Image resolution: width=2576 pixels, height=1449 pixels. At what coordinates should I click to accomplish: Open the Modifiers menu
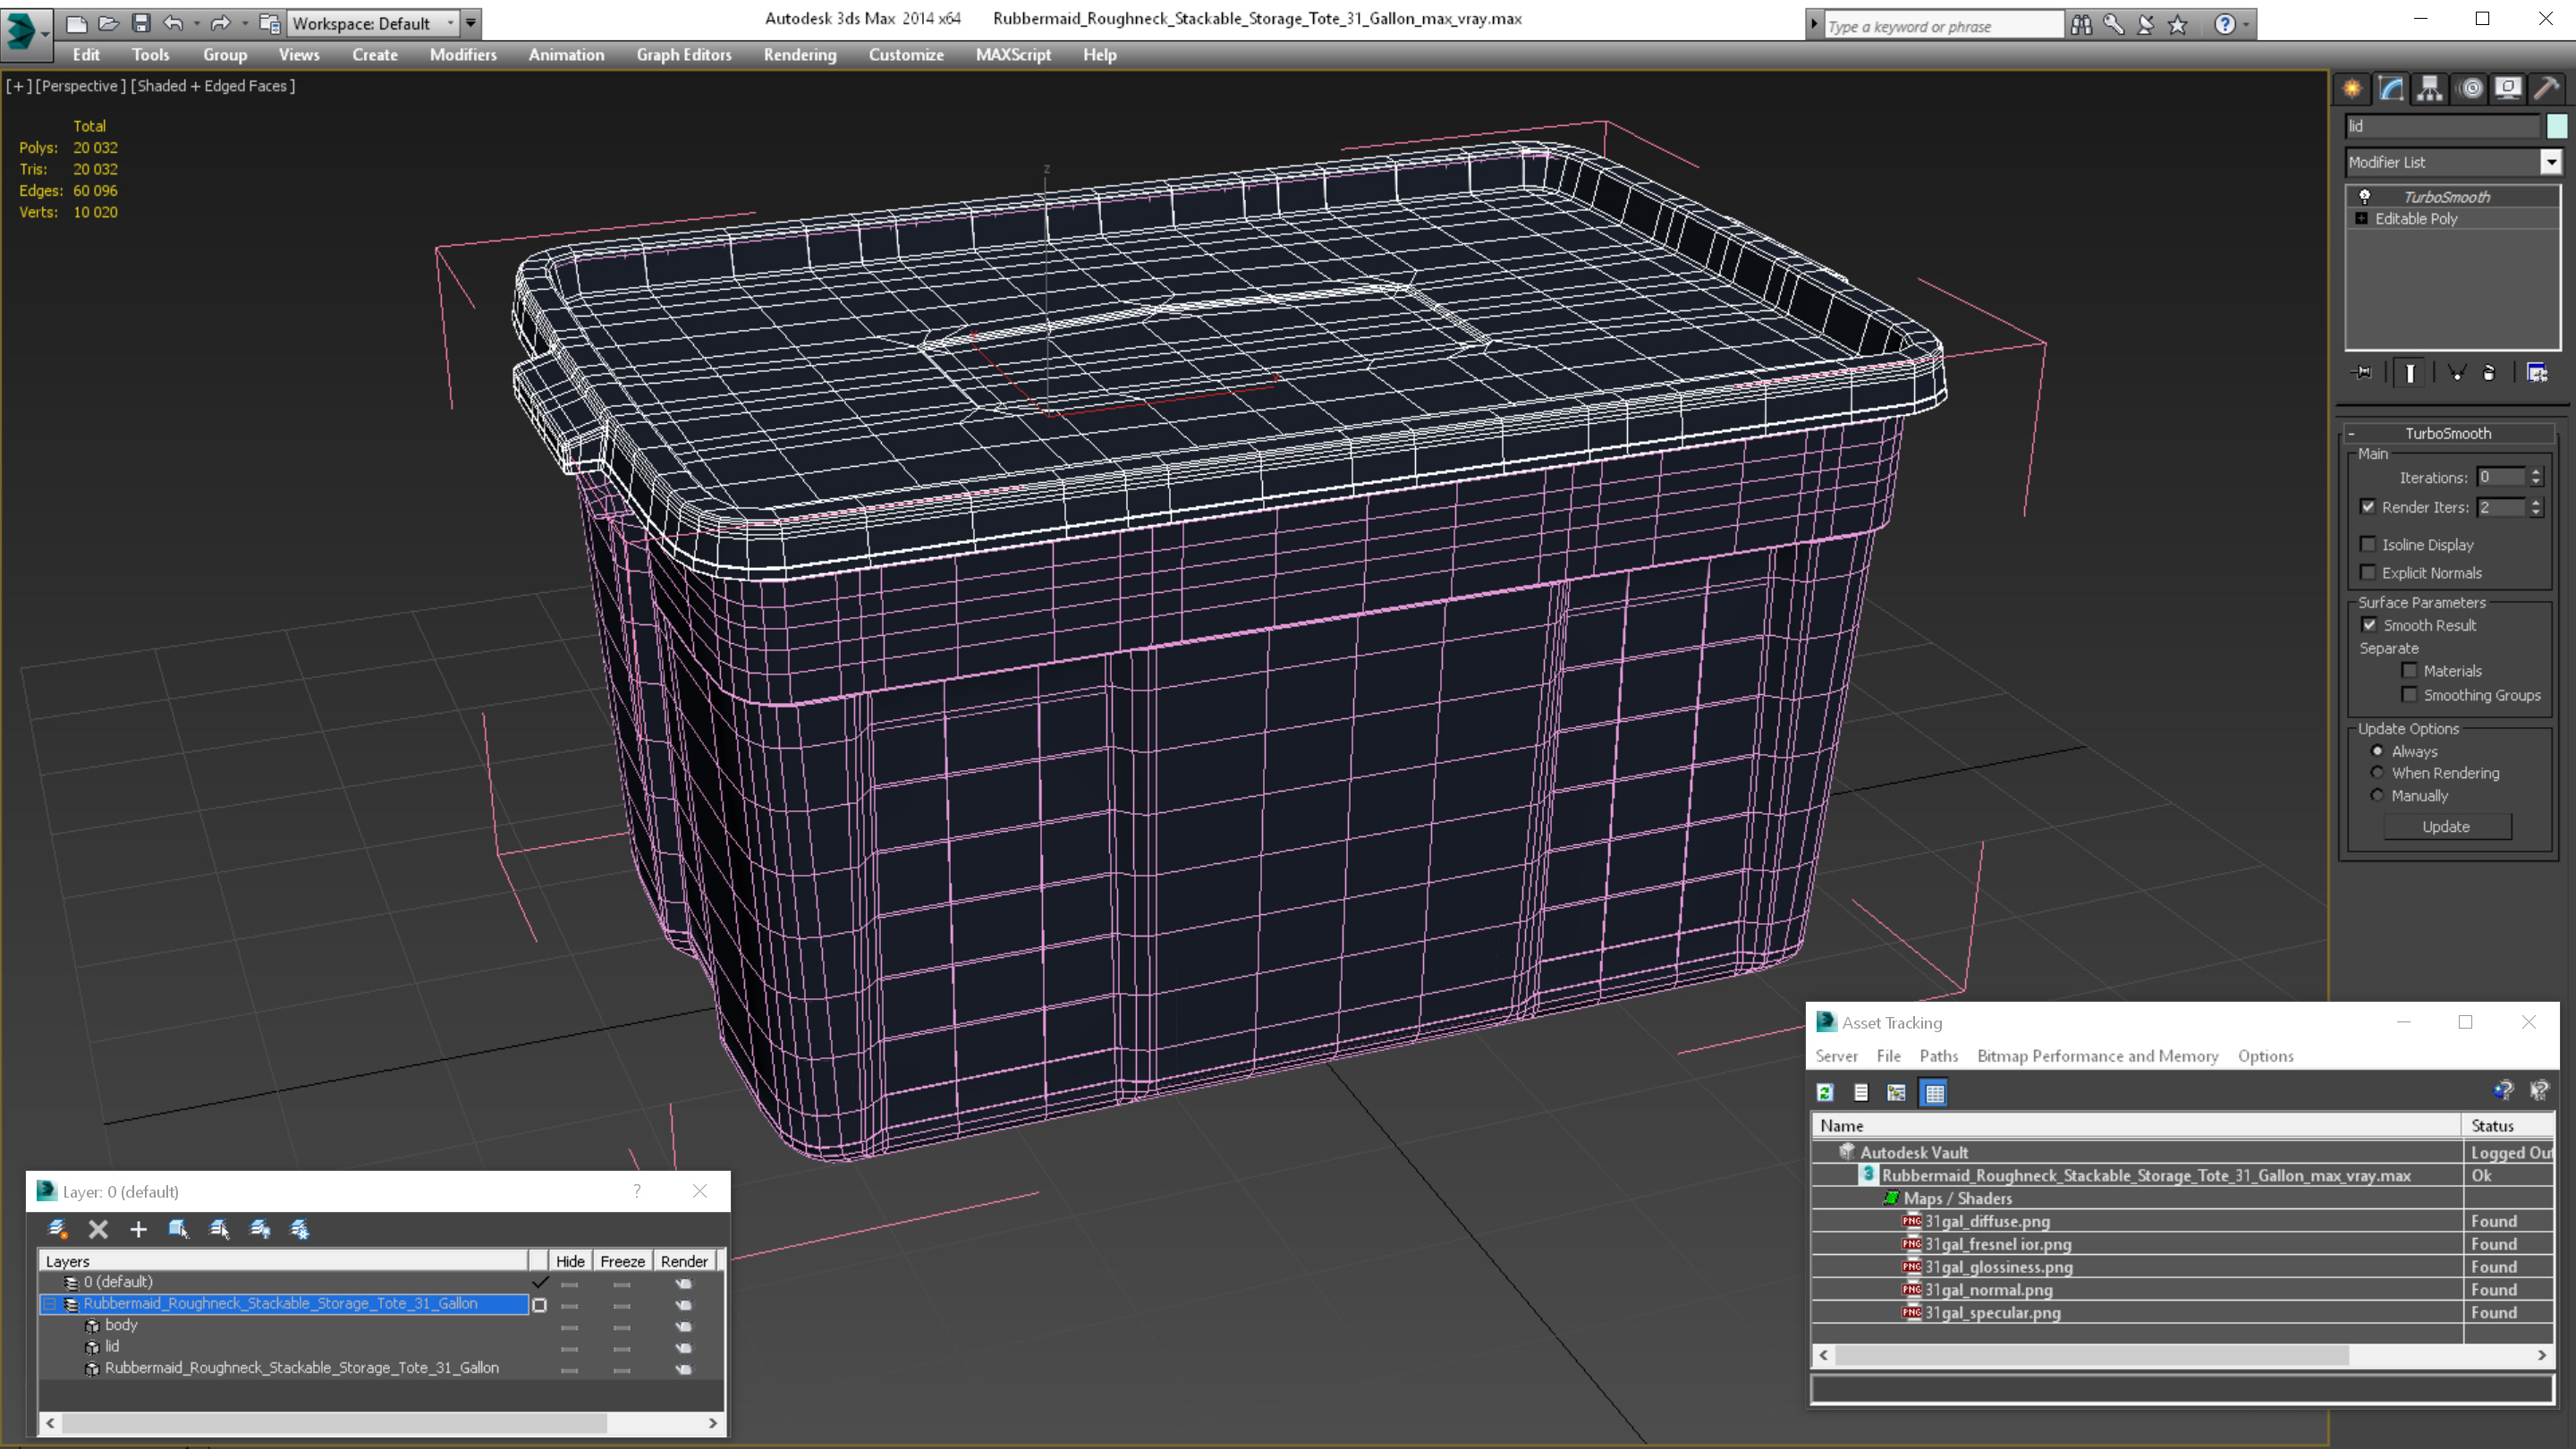point(460,53)
